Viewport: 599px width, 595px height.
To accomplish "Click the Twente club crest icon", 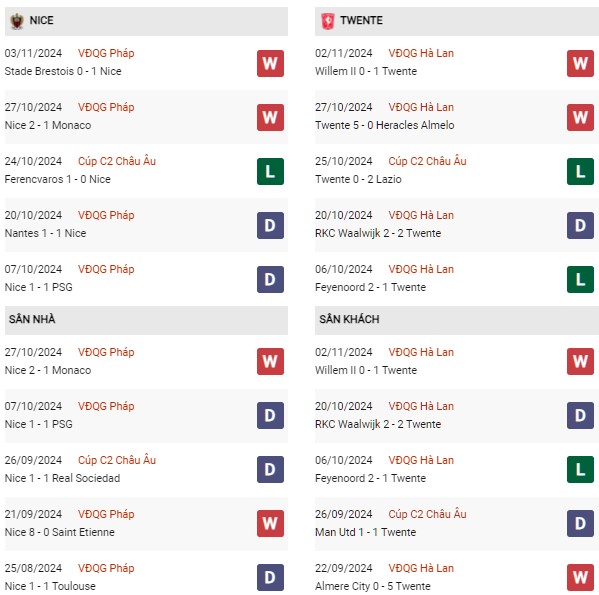I will click(x=327, y=21).
